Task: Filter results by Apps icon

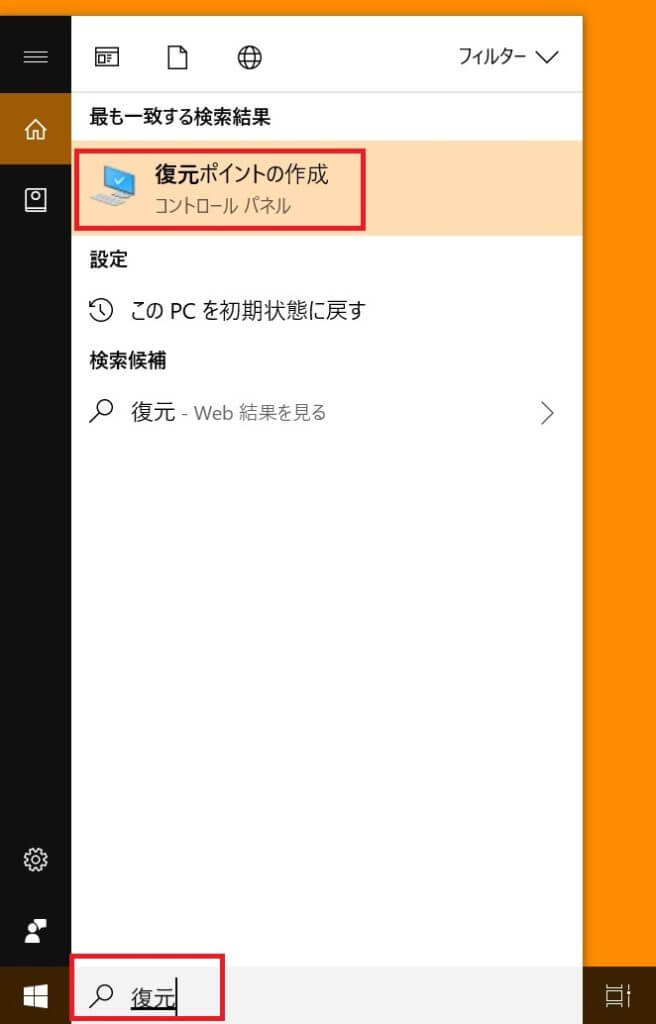Action: coord(107,57)
